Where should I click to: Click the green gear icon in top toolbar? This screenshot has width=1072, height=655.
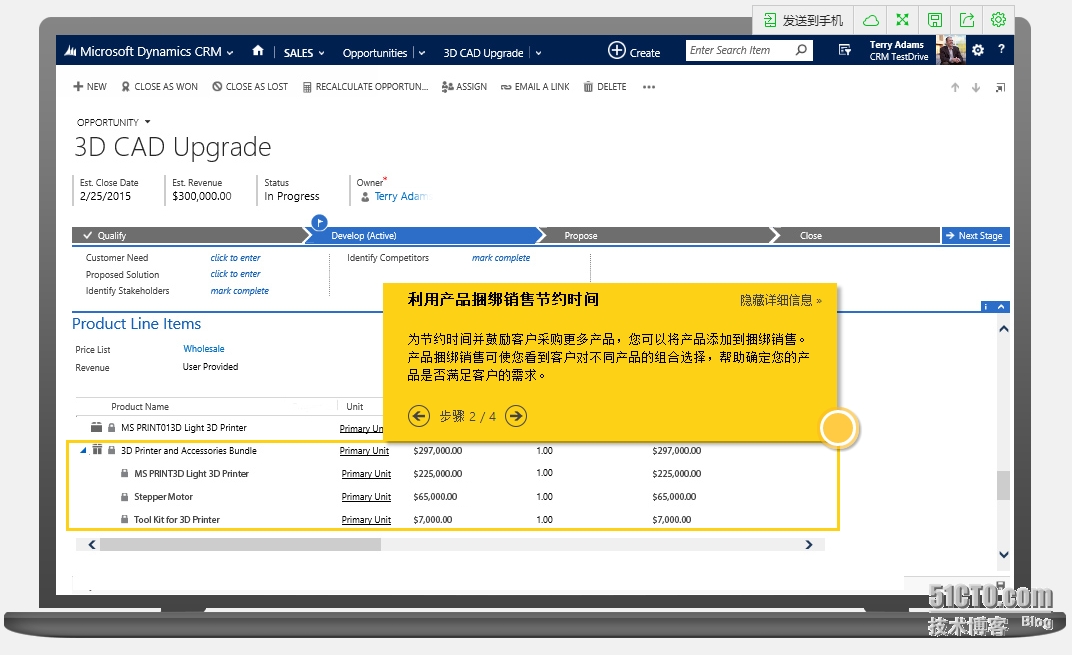pos(998,20)
